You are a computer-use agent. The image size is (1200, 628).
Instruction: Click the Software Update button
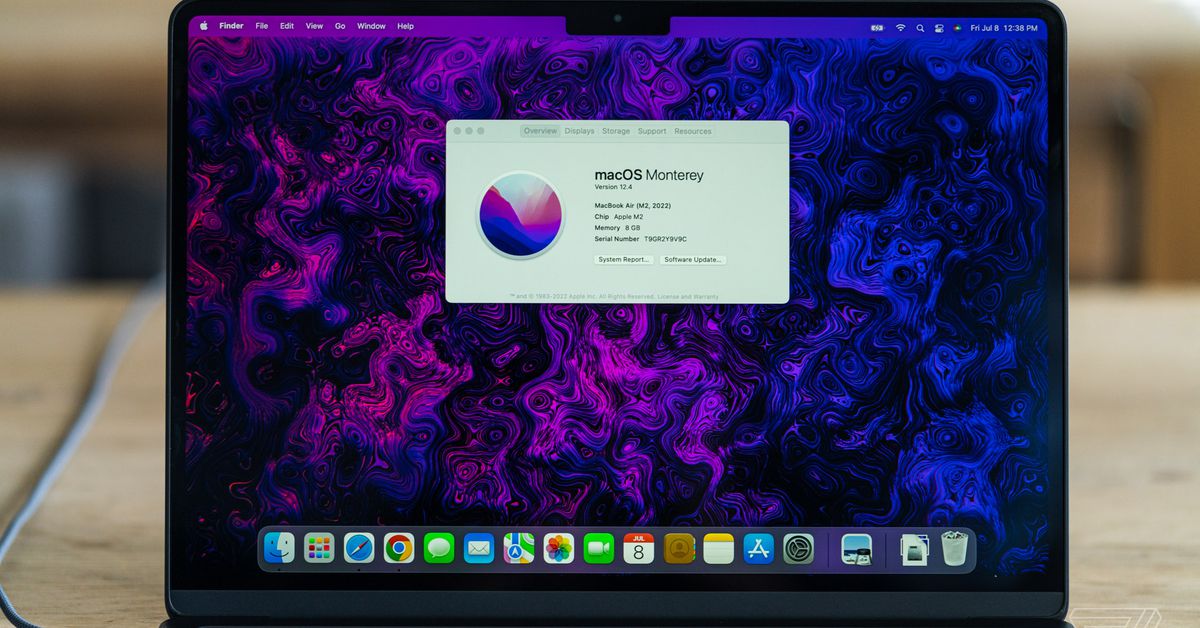[692, 259]
